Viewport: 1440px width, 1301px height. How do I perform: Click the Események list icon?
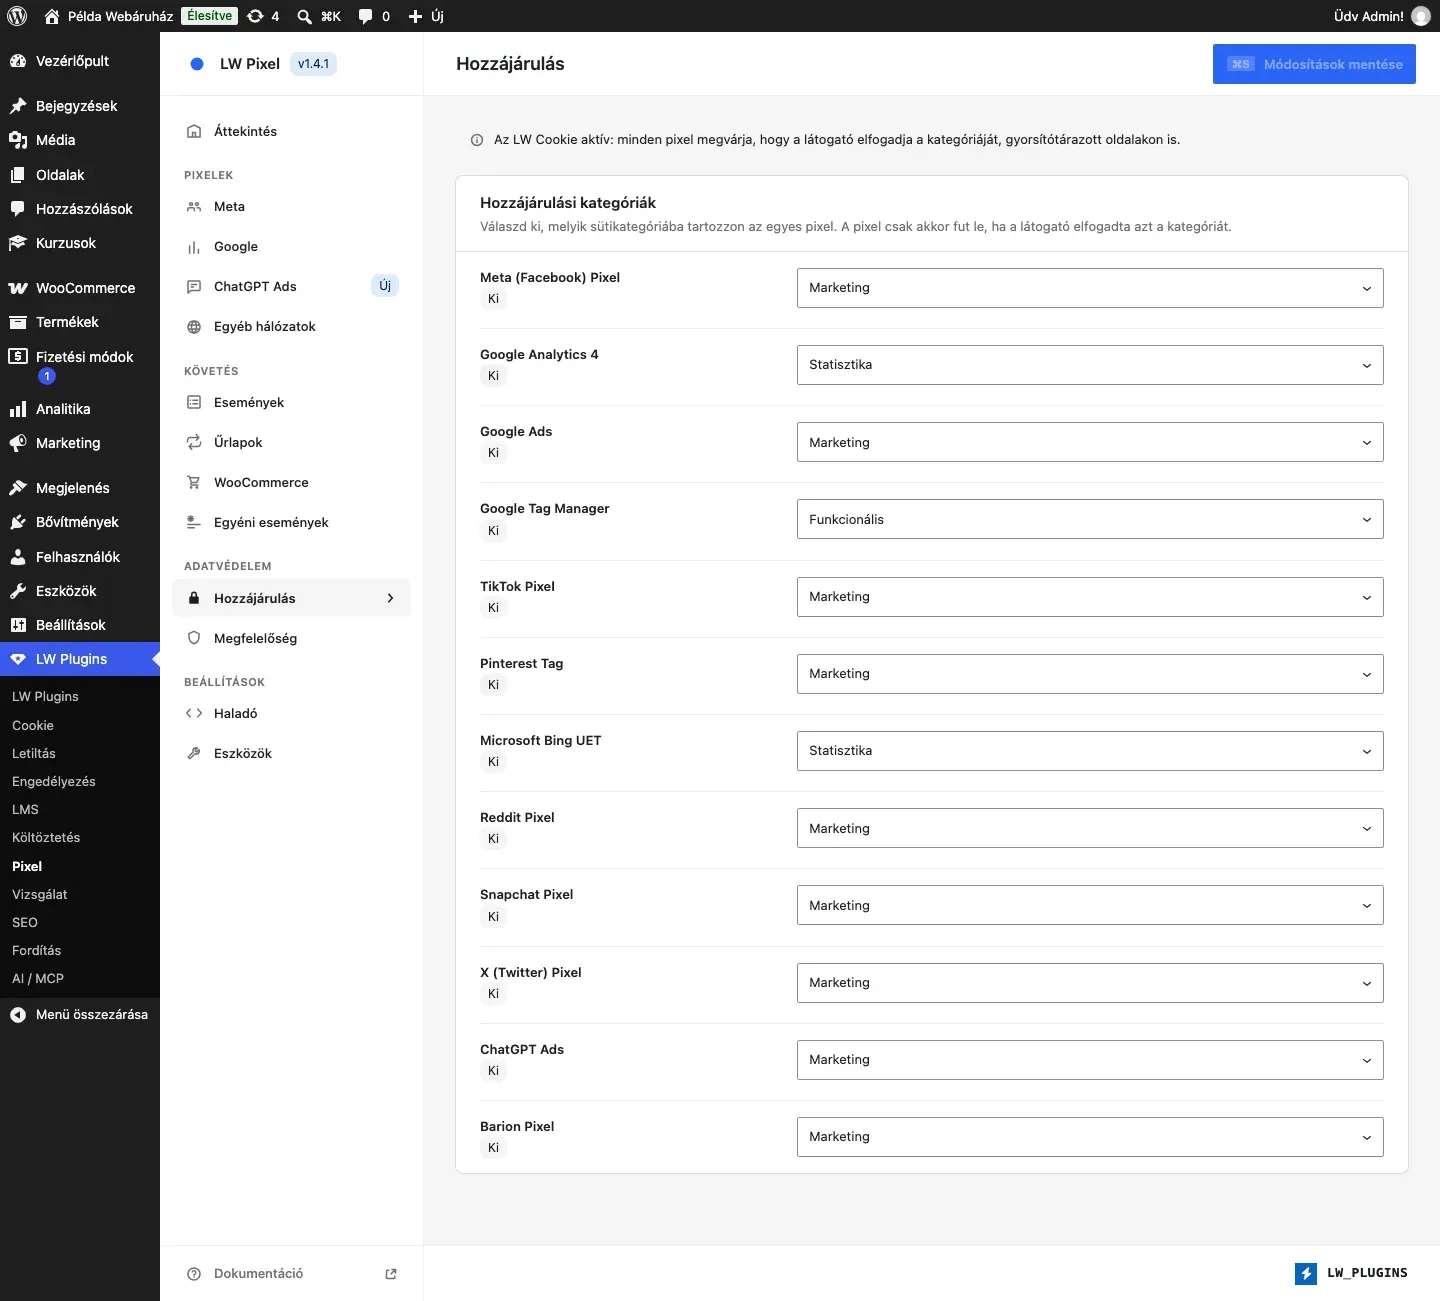194,403
